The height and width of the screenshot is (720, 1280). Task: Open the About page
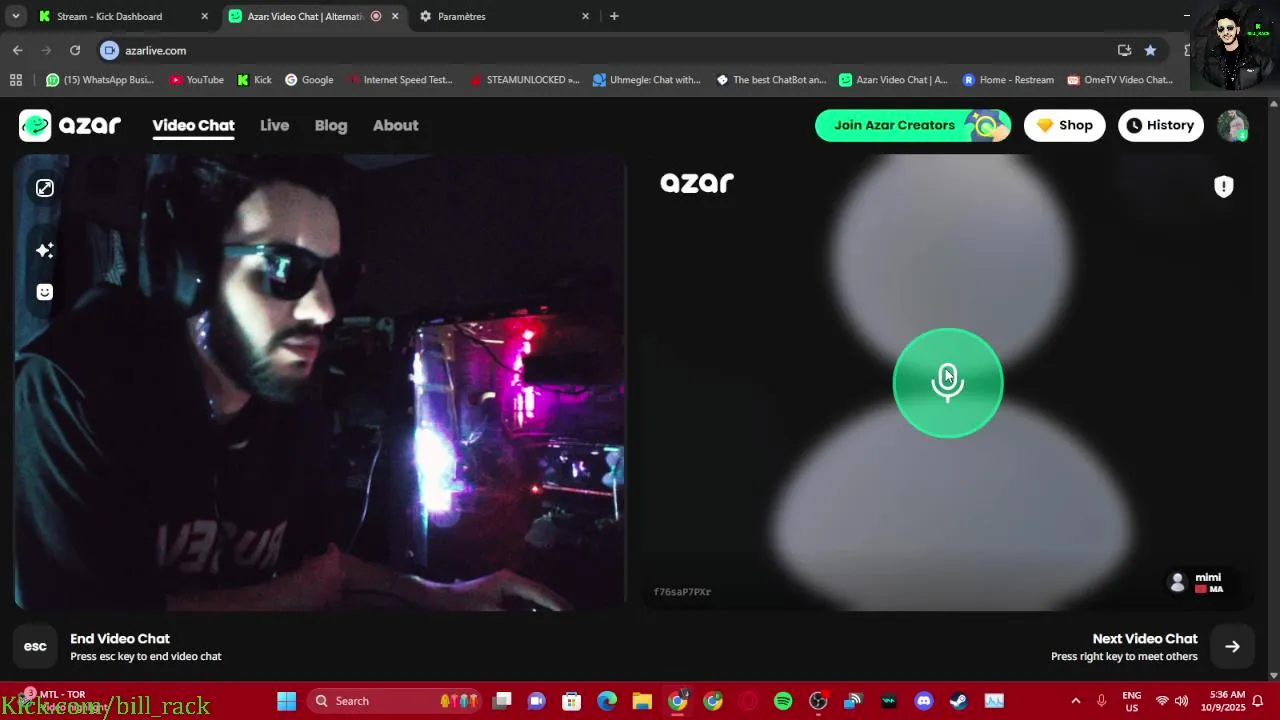point(395,125)
